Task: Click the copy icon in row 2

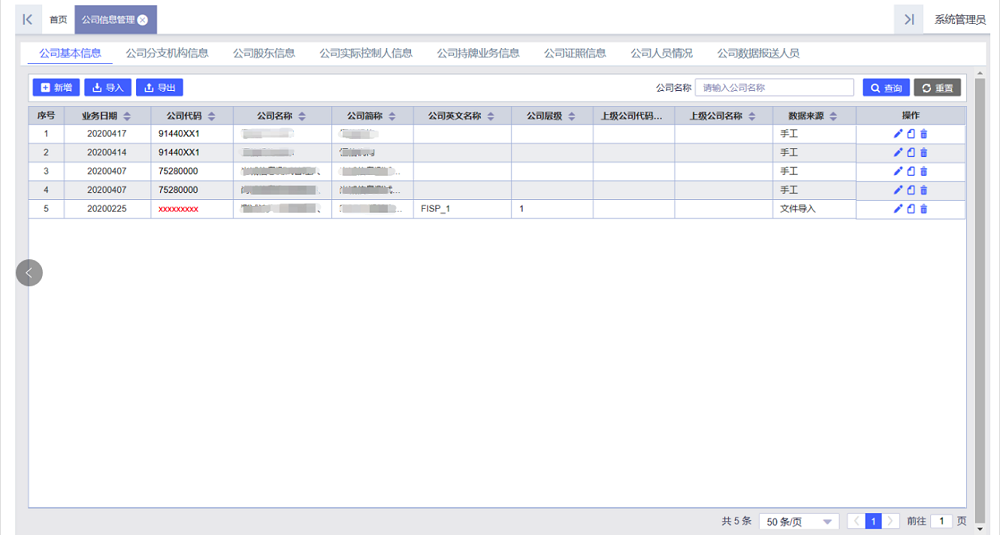Action: pyautogui.click(x=911, y=153)
